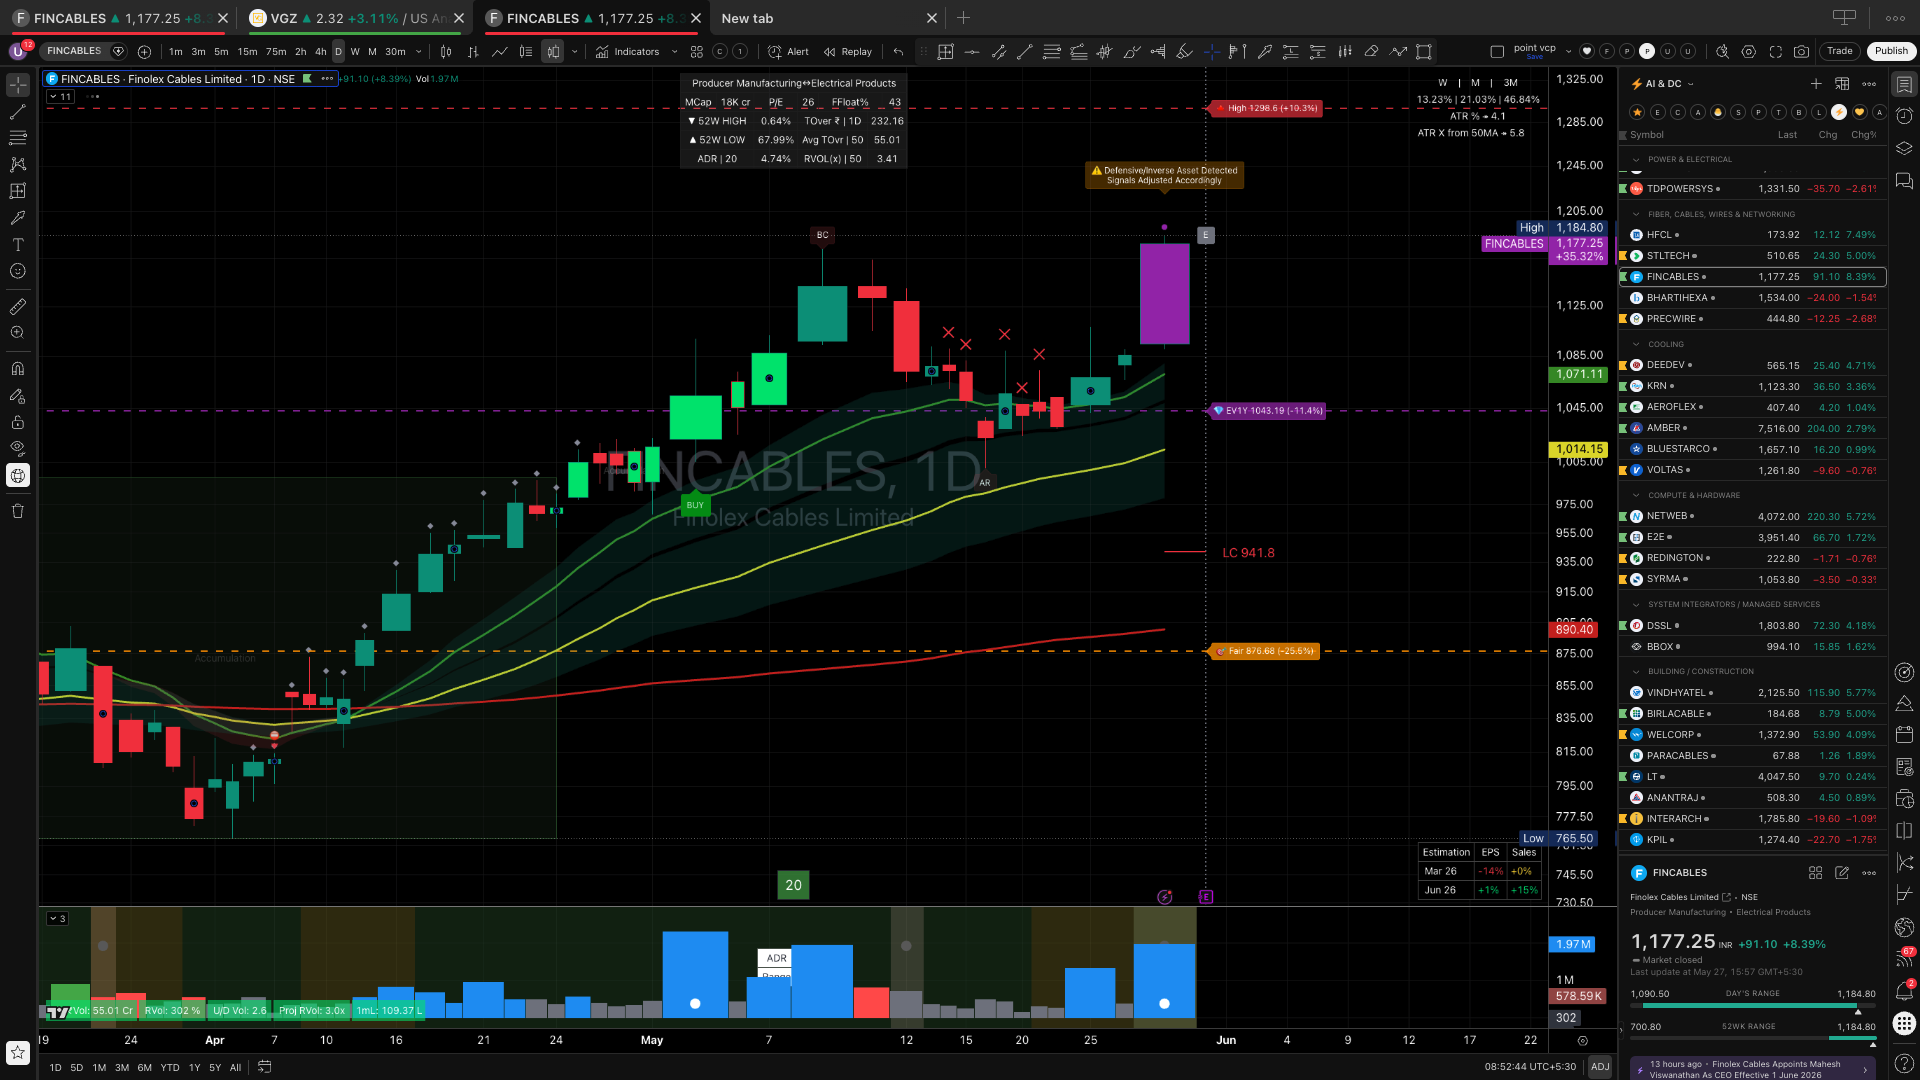
Task: Set date range to YTD
Action: click(x=170, y=1067)
